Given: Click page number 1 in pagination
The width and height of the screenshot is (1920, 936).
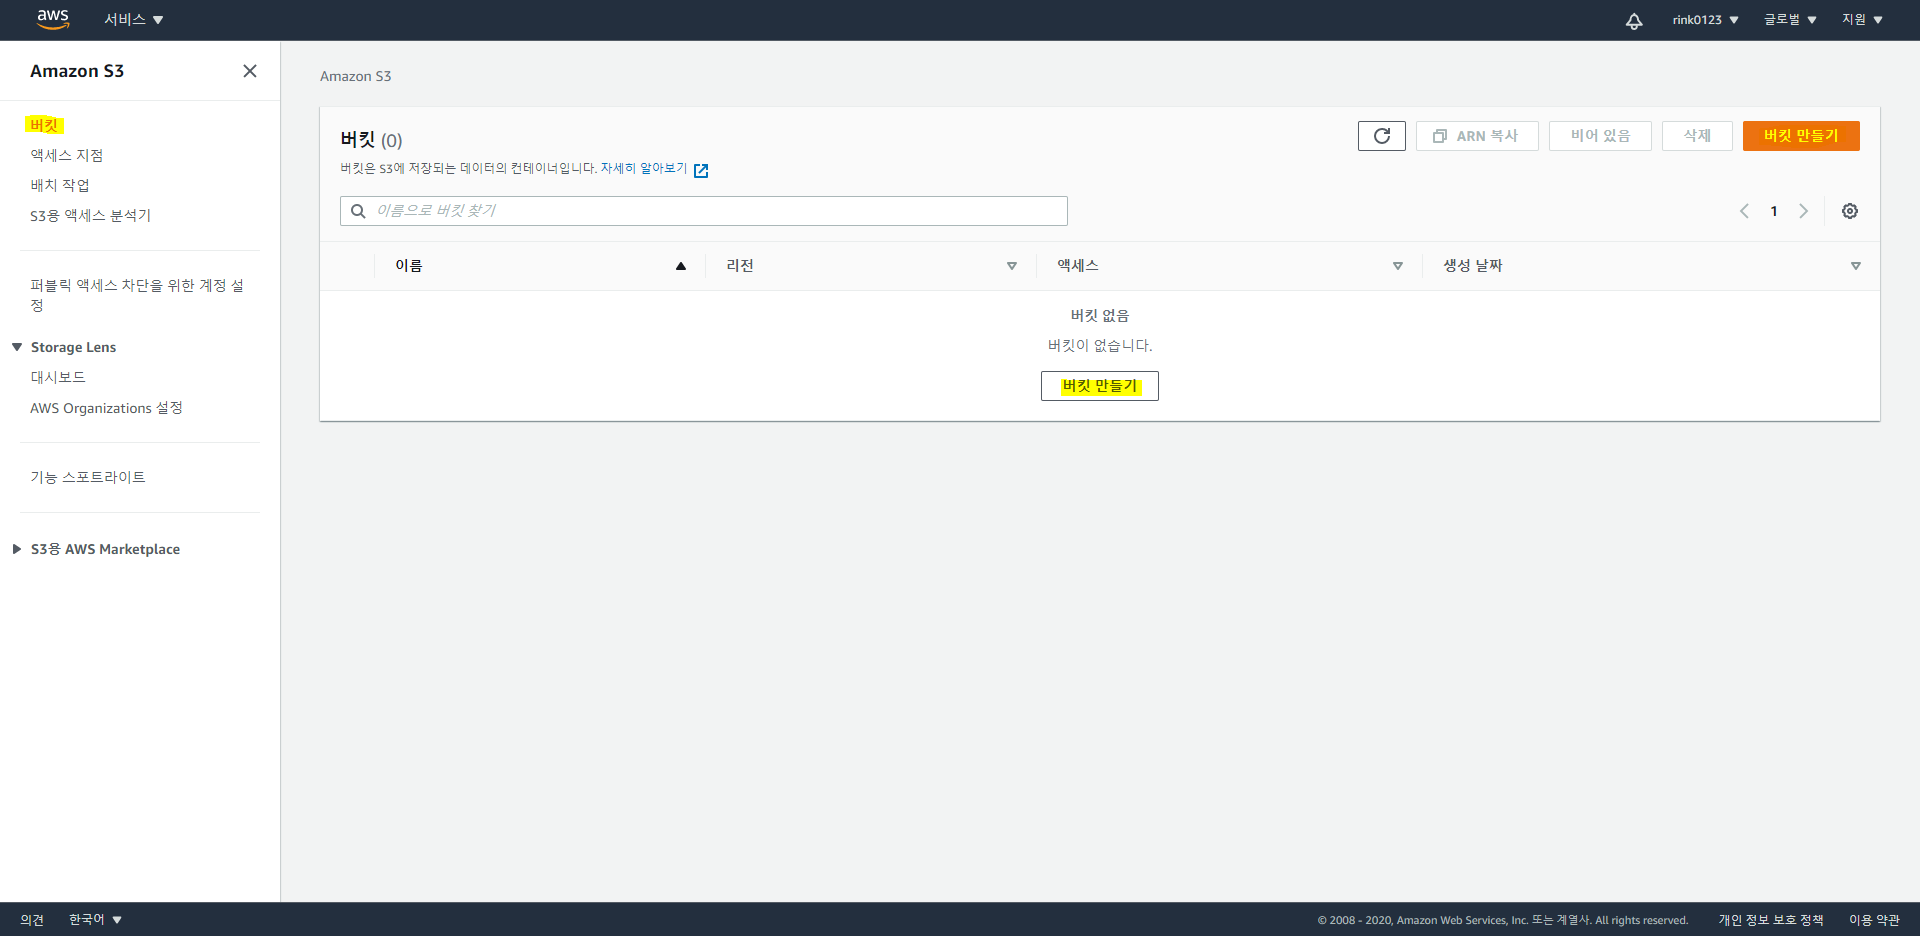Looking at the screenshot, I should tap(1774, 211).
